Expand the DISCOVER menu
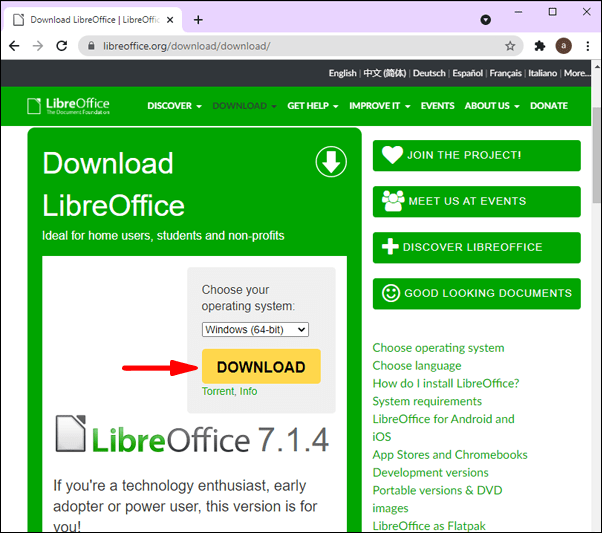 tap(174, 106)
